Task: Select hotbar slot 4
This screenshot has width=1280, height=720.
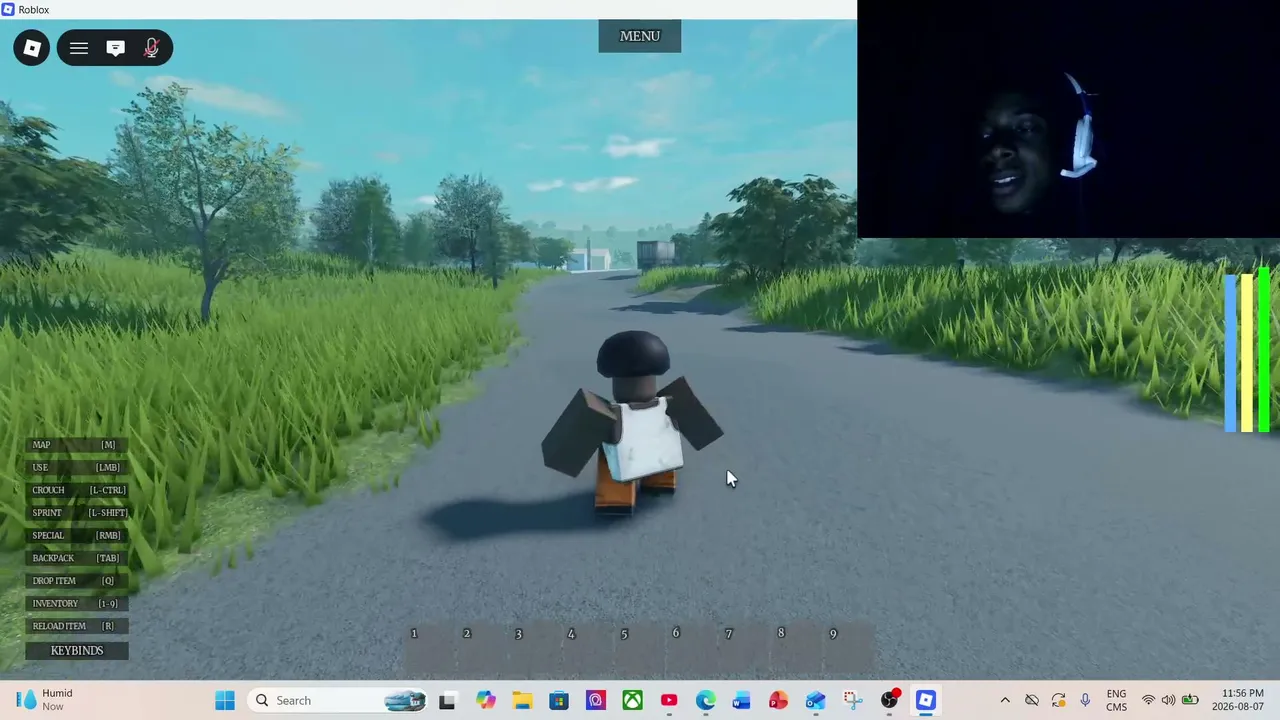Action: [x=588, y=648]
